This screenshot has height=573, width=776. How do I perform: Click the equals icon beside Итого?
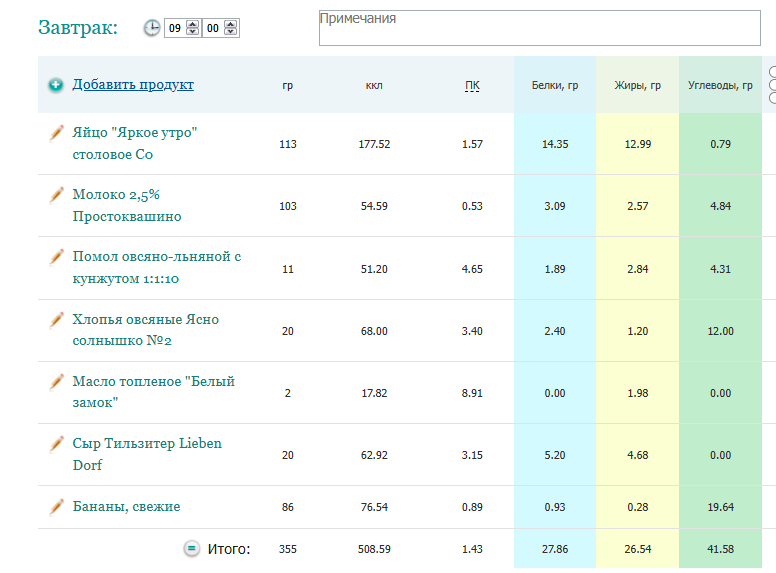[192, 548]
